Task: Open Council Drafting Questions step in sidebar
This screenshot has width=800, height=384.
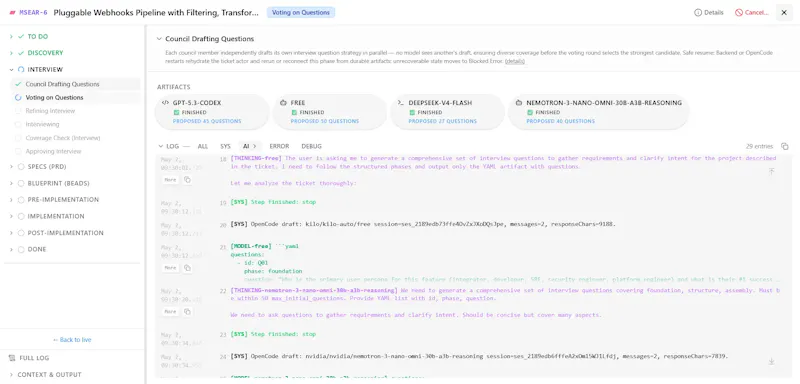Action: click(75, 84)
